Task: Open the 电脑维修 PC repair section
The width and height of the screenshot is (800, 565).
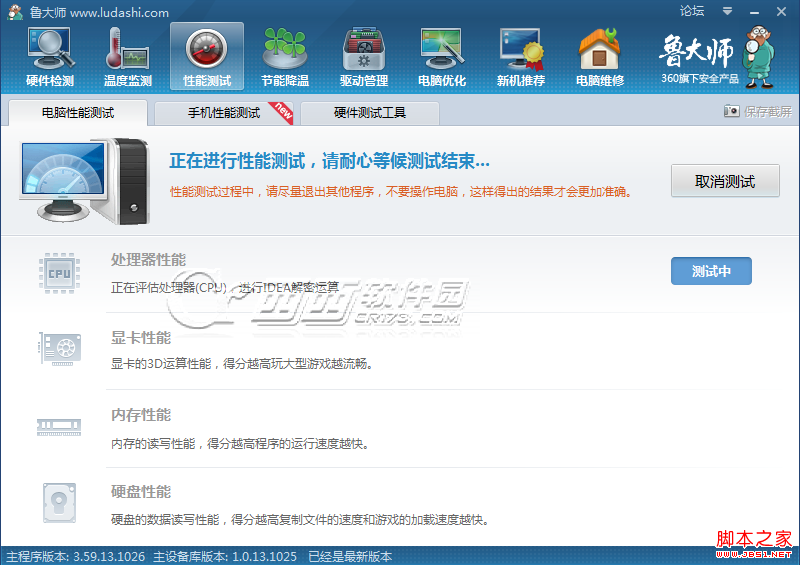Action: pyautogui.click(x=599, y=57)
